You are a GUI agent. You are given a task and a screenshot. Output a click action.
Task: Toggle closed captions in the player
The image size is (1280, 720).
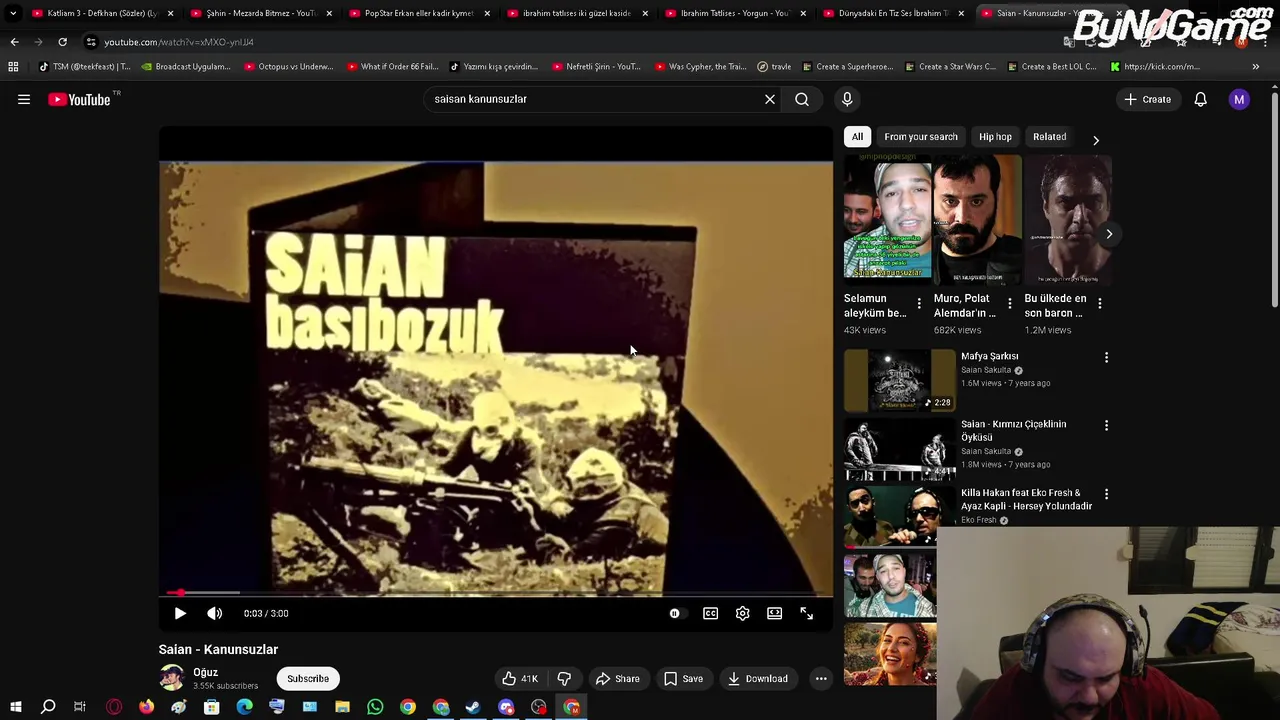point(710,613)
